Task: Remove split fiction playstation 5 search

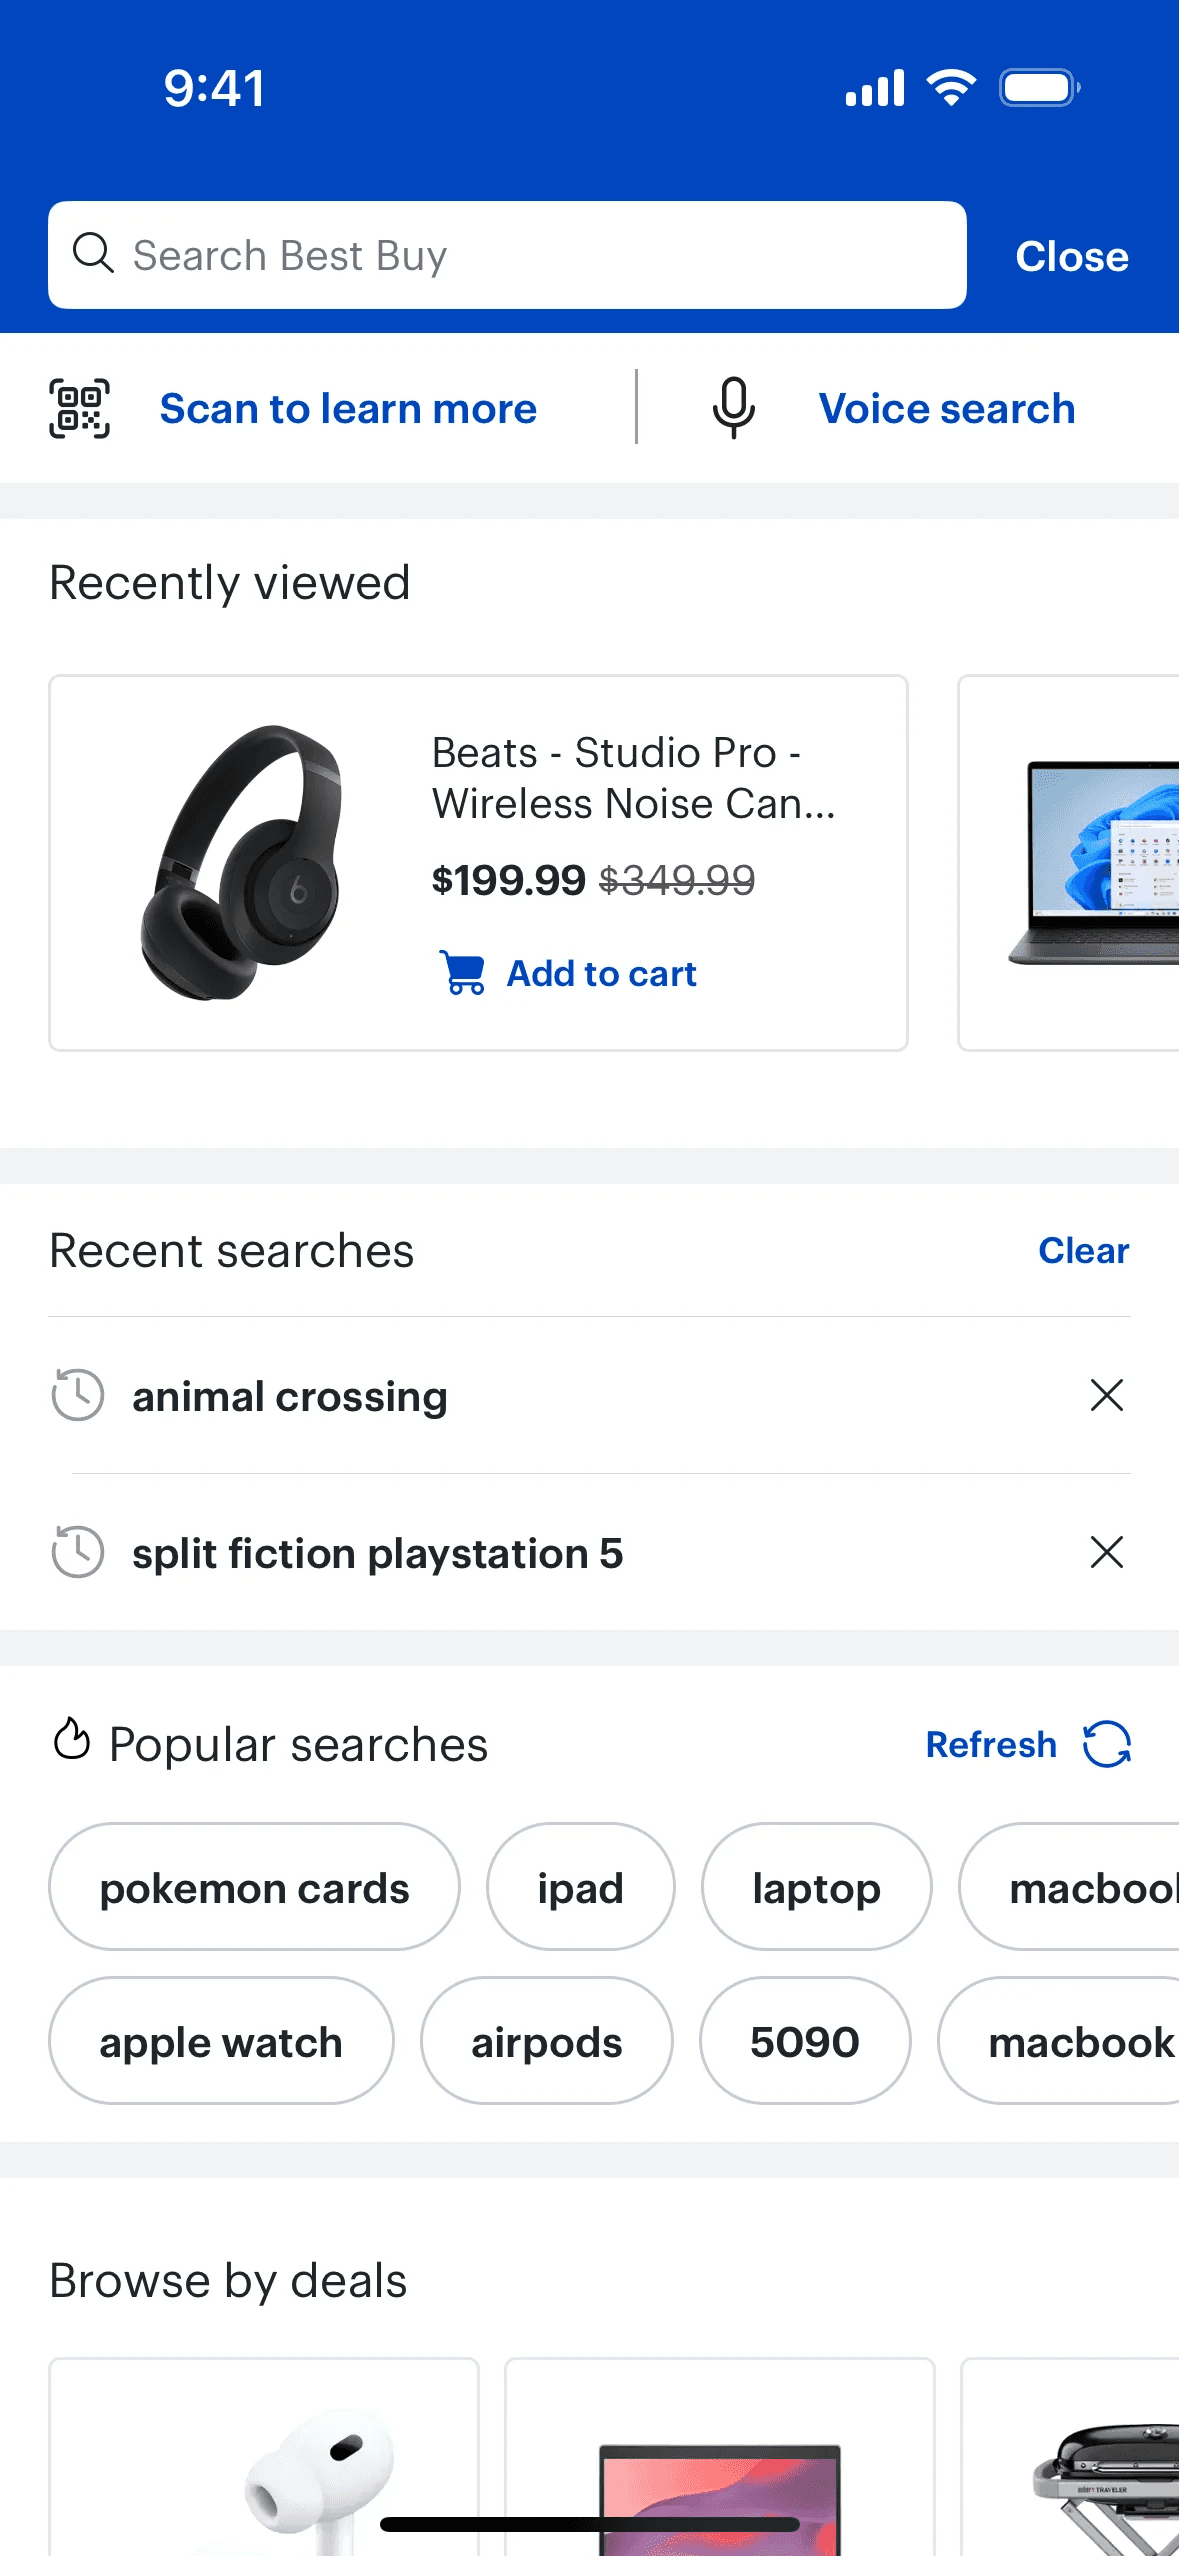Action: point(1106,1552)
